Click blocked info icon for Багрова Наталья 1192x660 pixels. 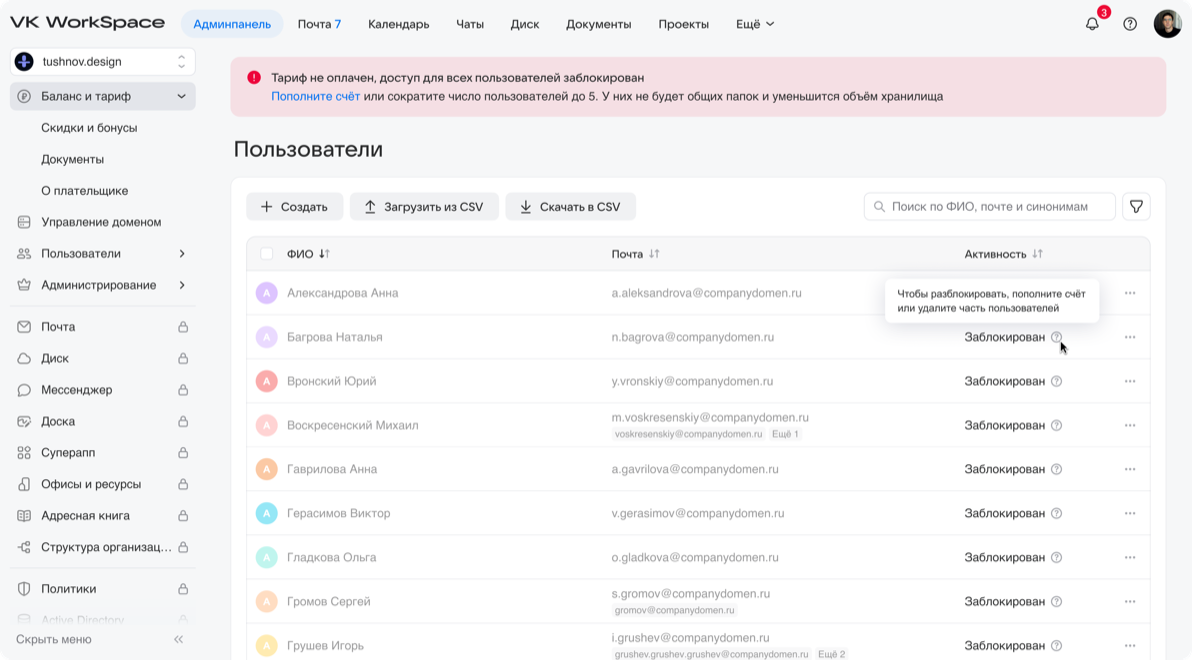point(1057,337)
